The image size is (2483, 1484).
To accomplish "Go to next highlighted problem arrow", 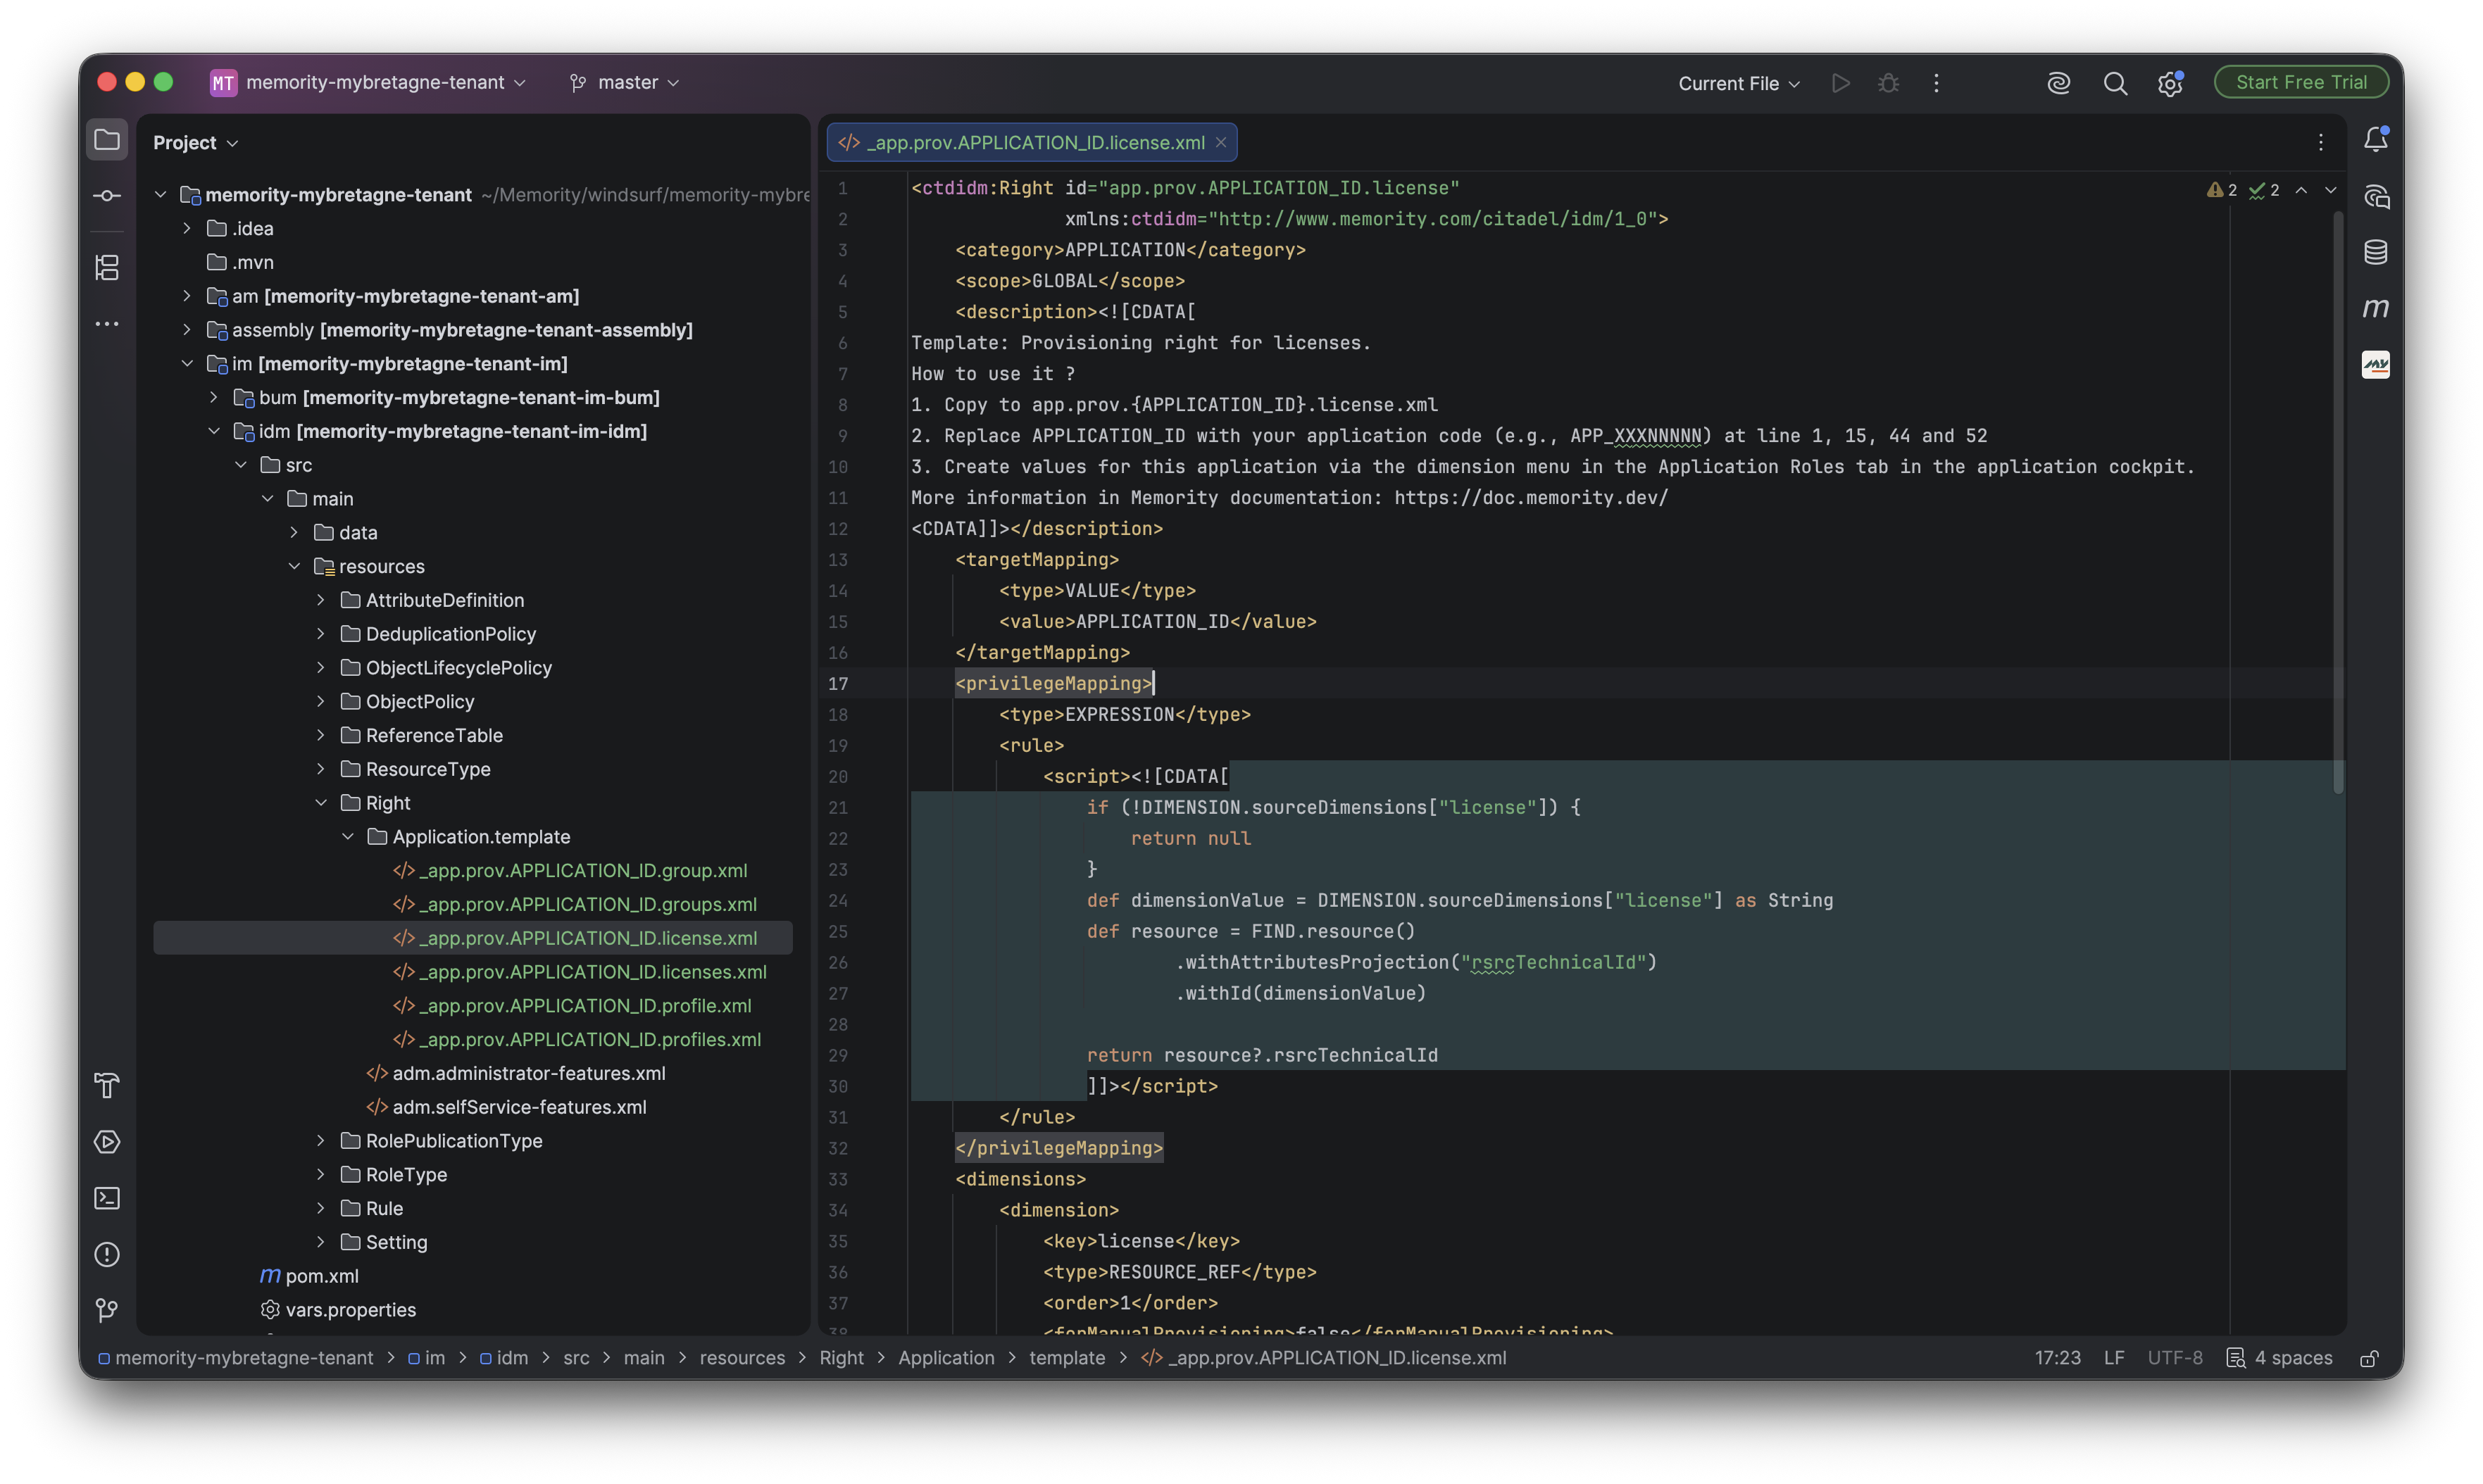I will (2331, 190).
